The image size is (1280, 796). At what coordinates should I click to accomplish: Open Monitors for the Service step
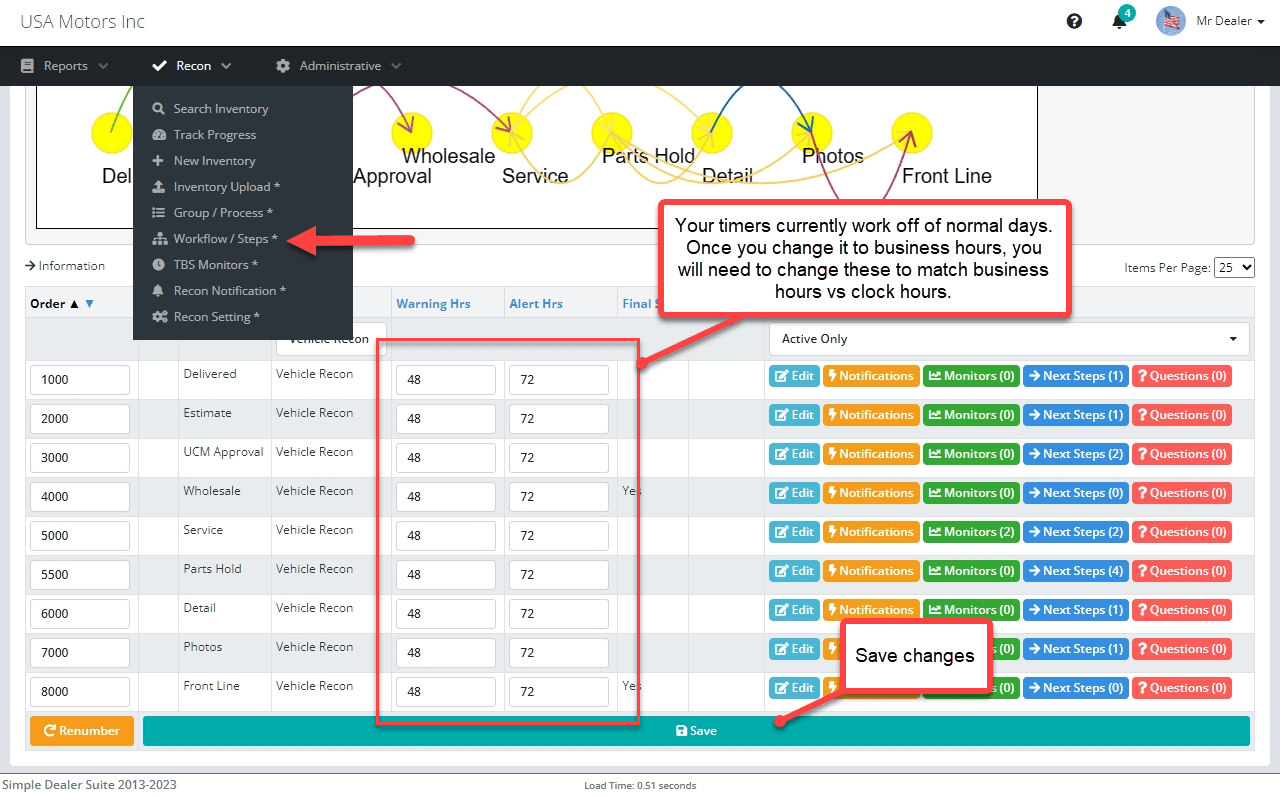pos(971,532)
